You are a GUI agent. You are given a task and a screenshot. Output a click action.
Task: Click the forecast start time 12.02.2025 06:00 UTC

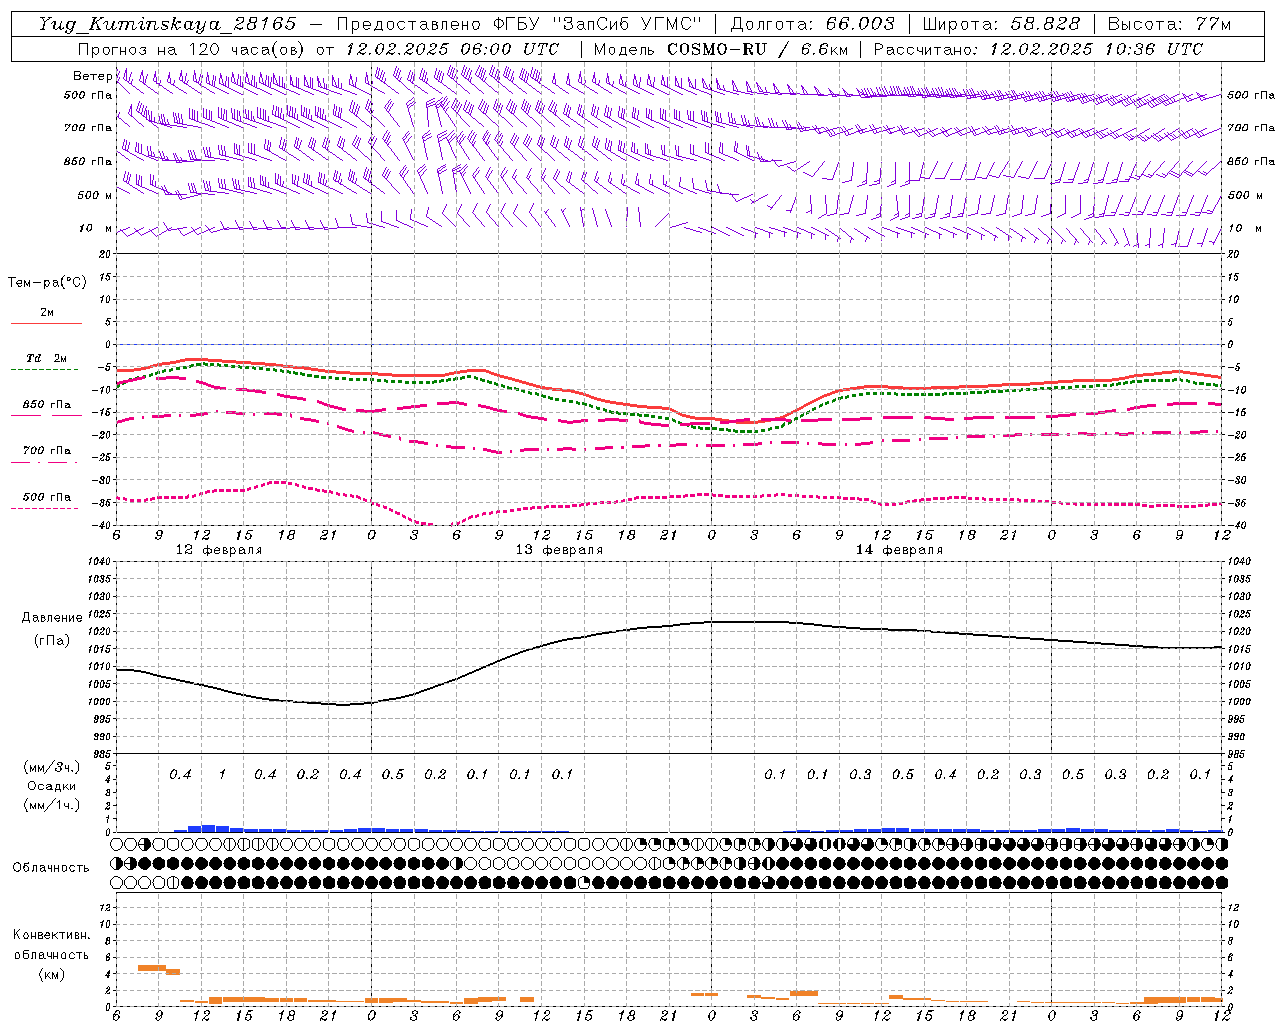click(x=452, y=49)
